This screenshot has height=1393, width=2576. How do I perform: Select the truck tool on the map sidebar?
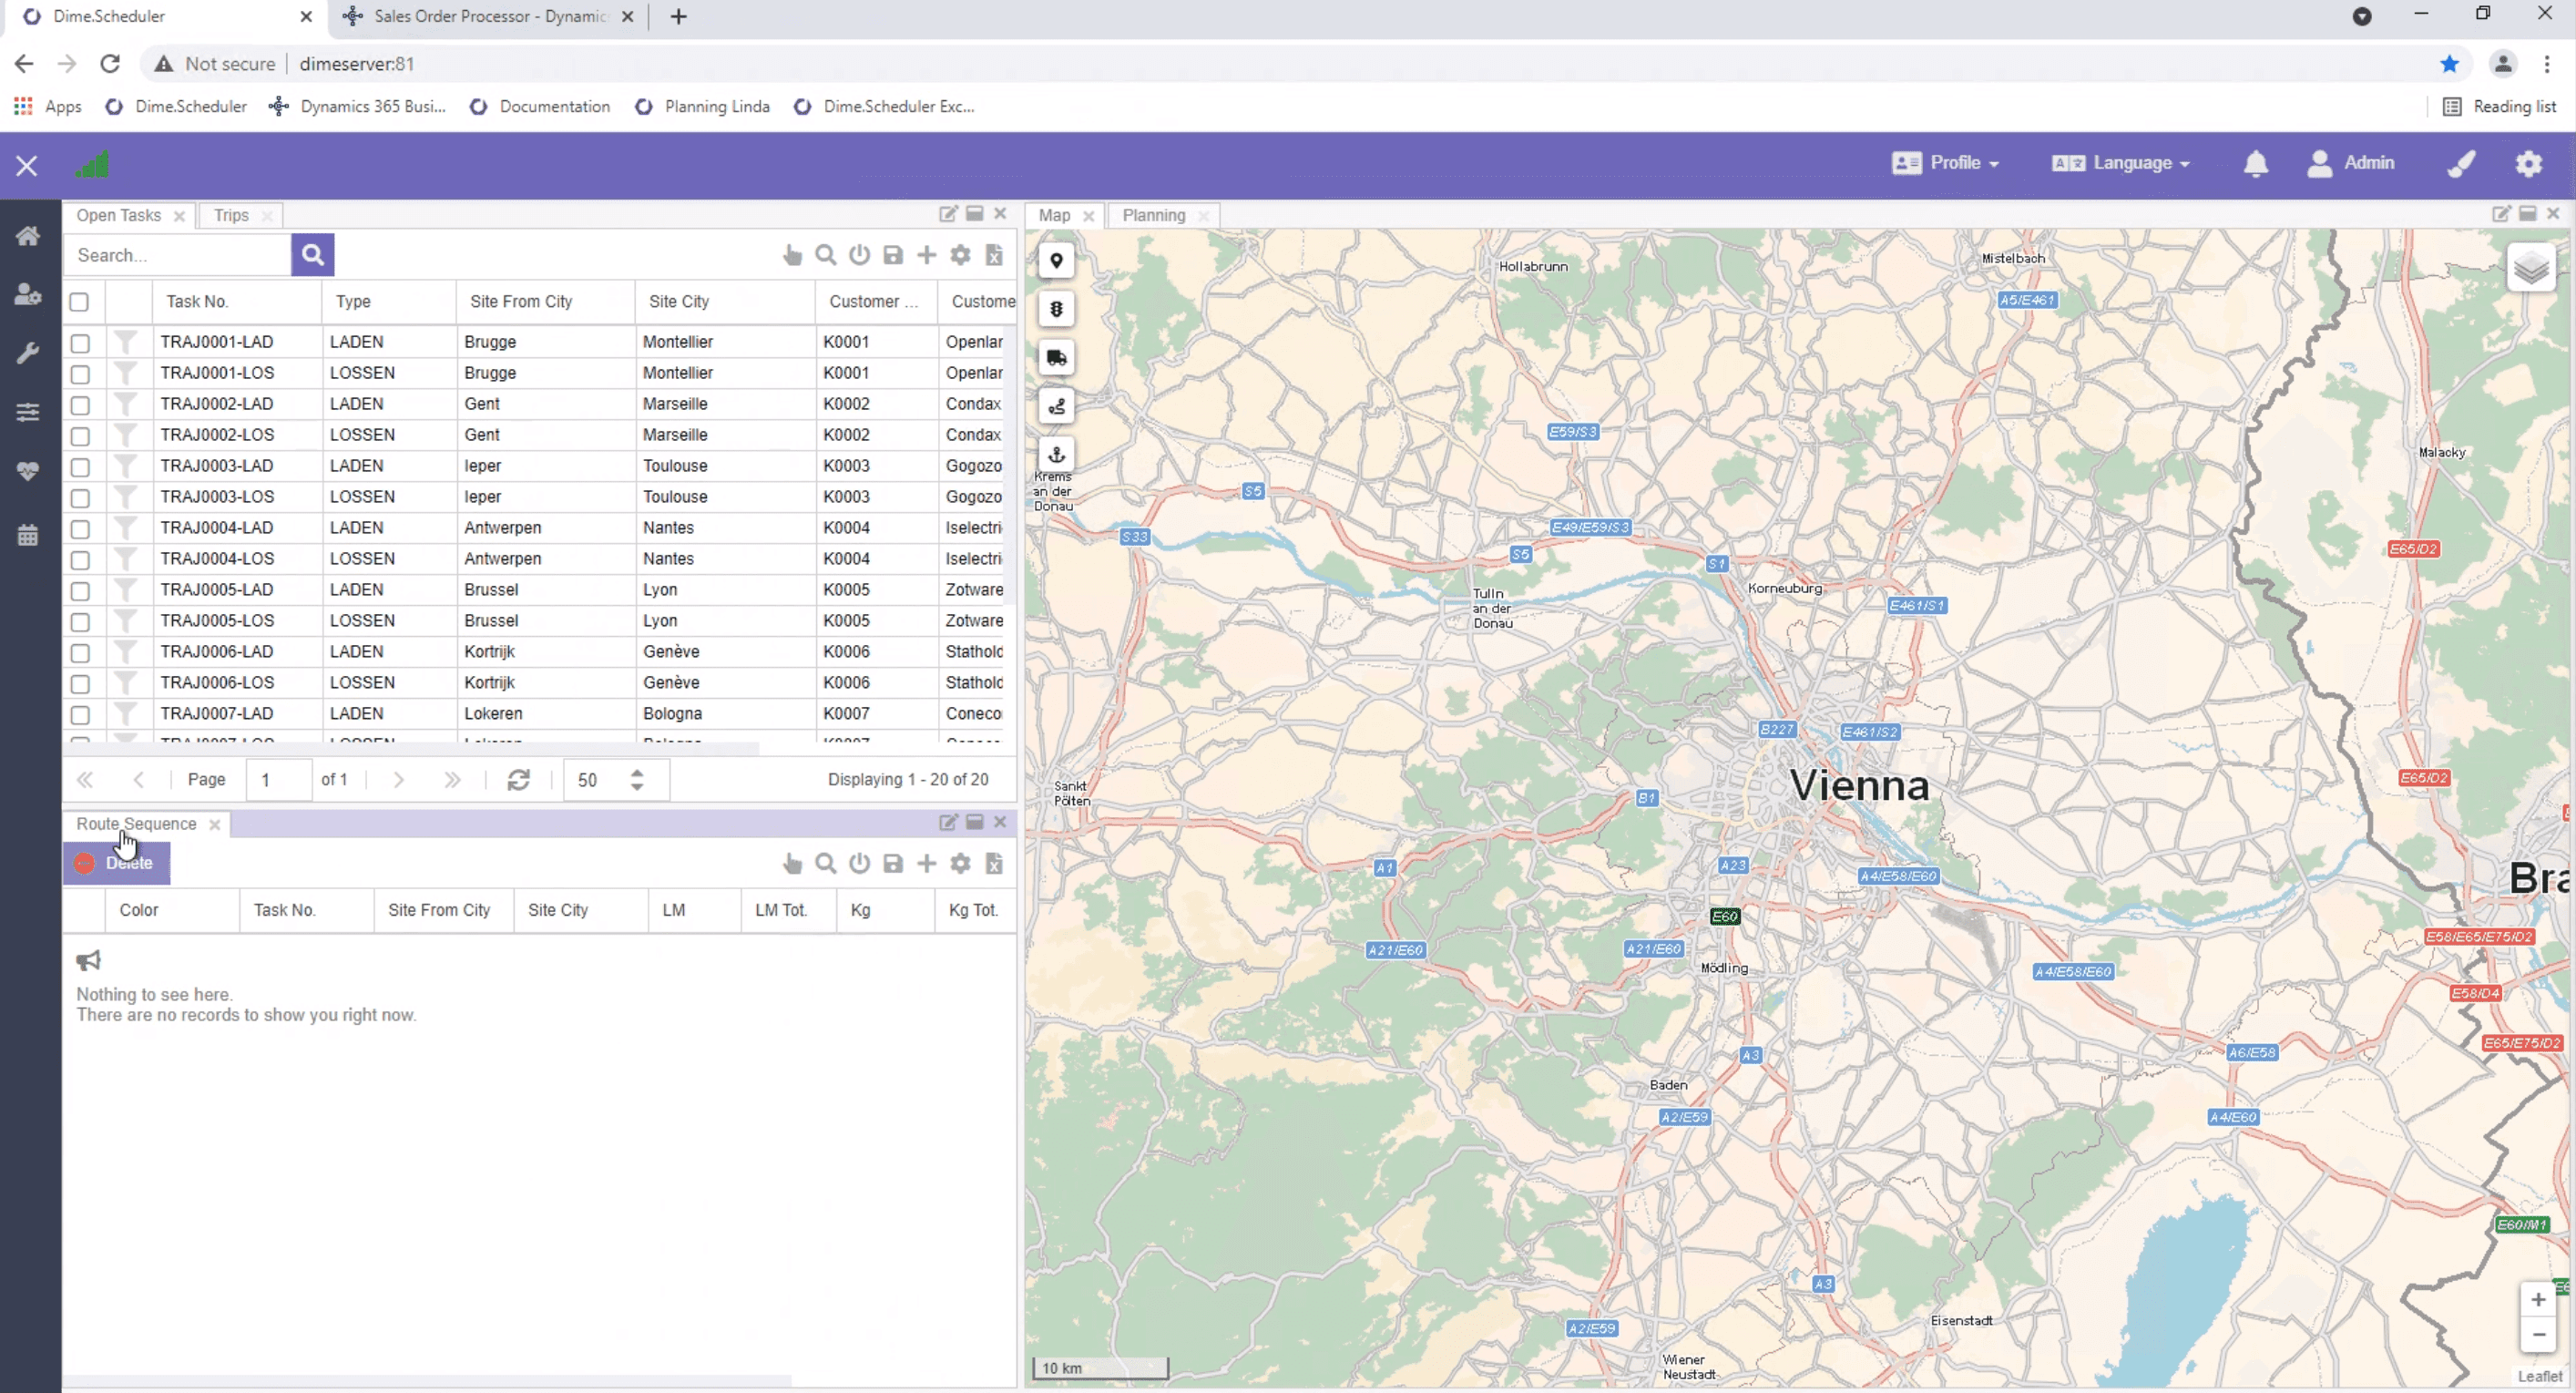tap(1056, 357)
